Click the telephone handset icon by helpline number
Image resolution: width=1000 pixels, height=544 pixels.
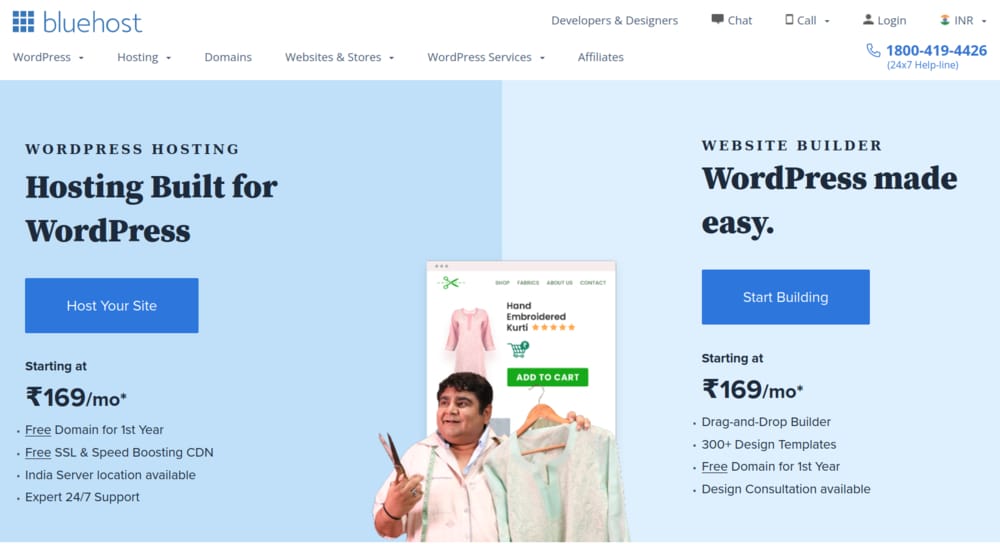873,50
